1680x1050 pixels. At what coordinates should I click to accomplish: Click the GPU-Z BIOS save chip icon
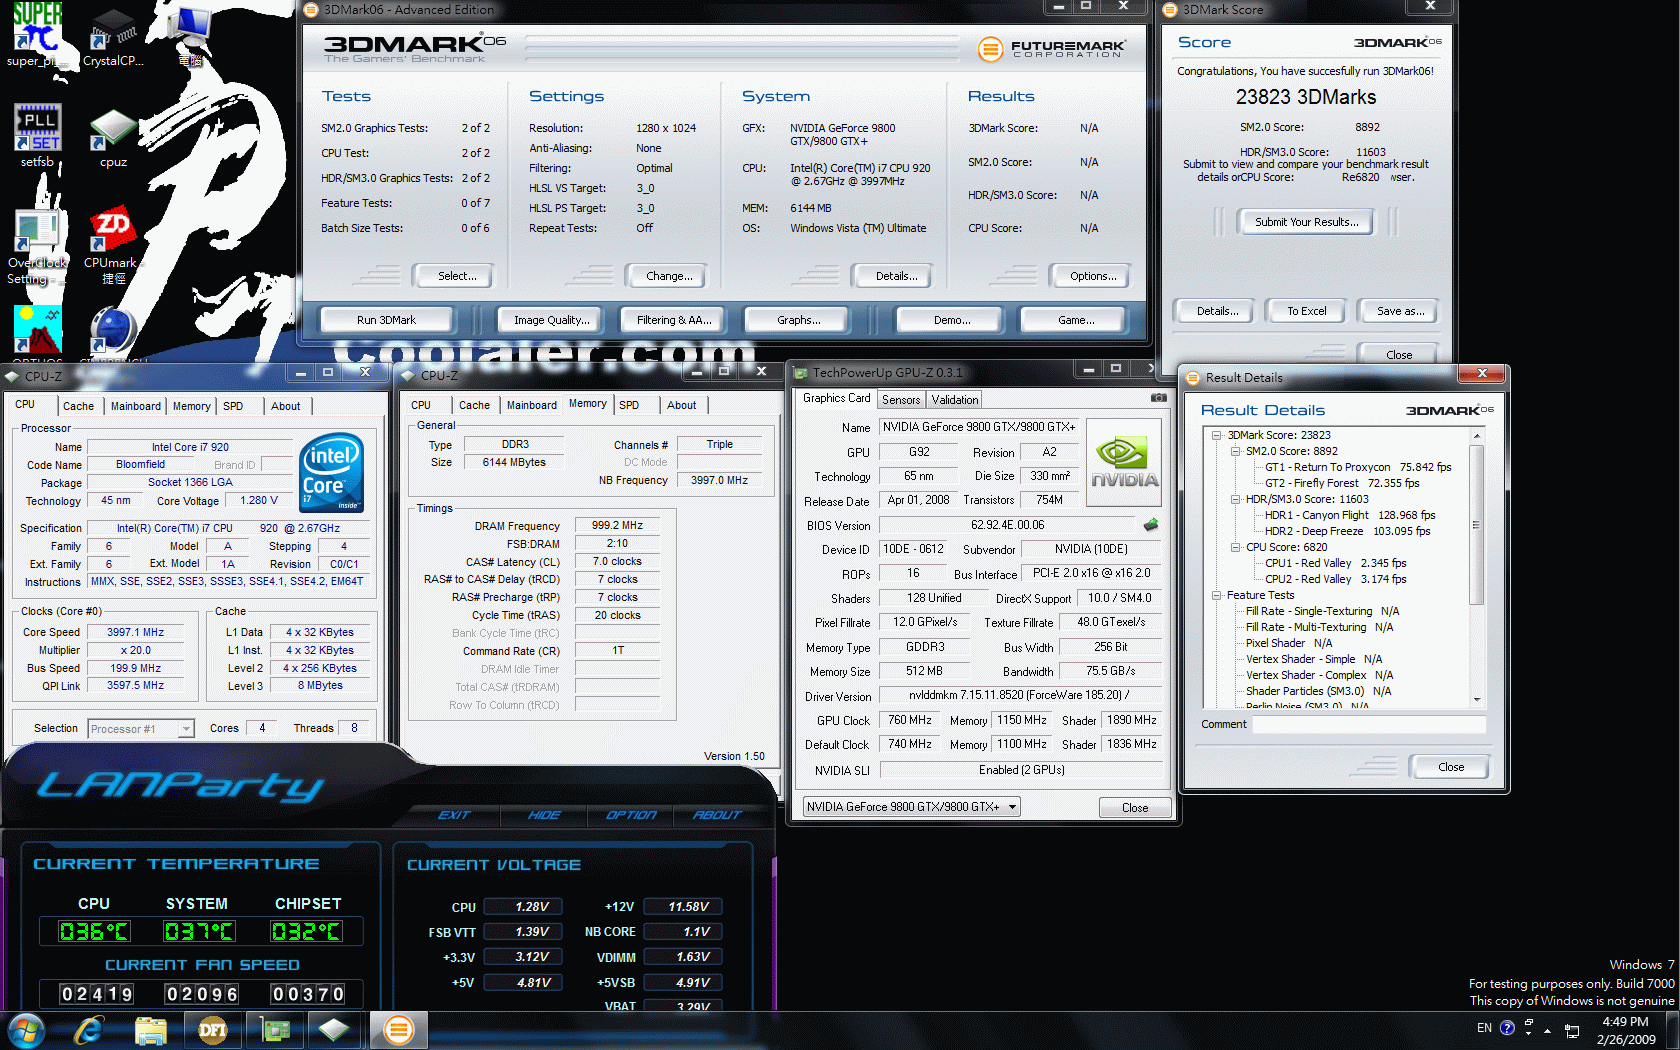(x=1151, y=524)
